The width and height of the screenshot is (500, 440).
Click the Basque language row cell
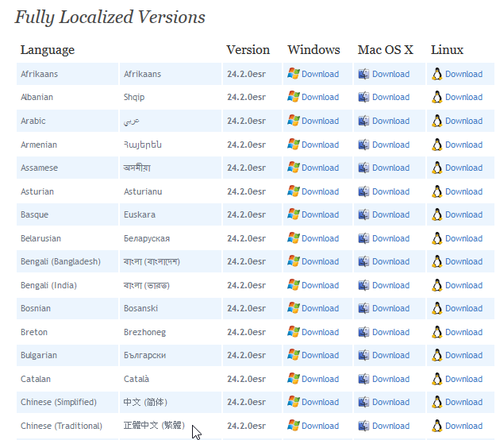click(67, 214)
